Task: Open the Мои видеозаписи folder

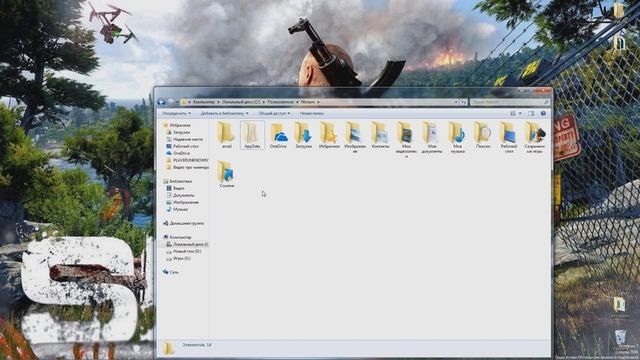Action: coord(406,139)
